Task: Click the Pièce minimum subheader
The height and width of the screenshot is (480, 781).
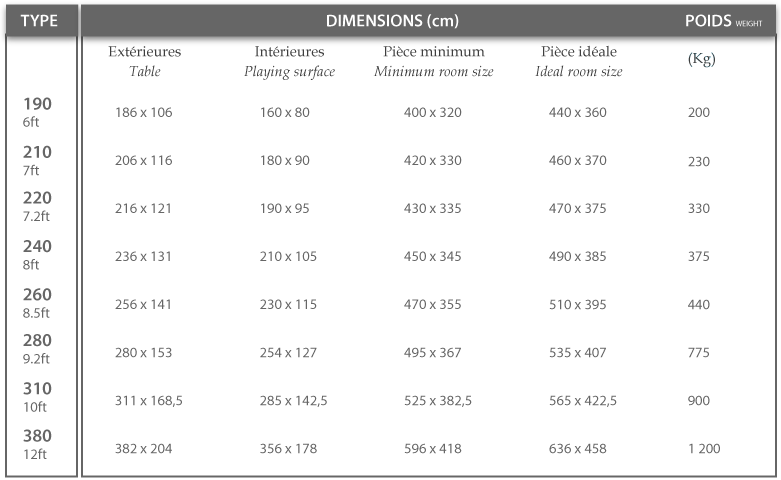Action: click(x=434, y=61)
